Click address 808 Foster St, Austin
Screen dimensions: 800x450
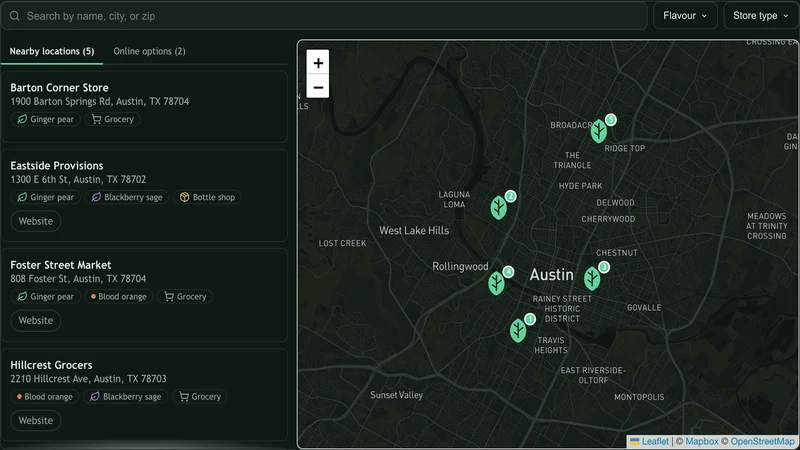[x=78, y=279]
